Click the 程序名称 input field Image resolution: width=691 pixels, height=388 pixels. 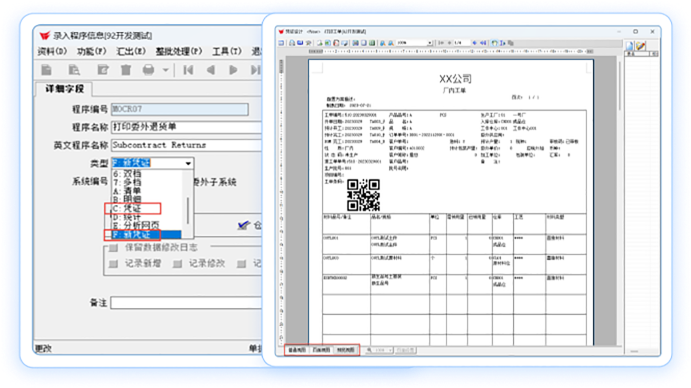pyautogui.click(x=186, y=127)
